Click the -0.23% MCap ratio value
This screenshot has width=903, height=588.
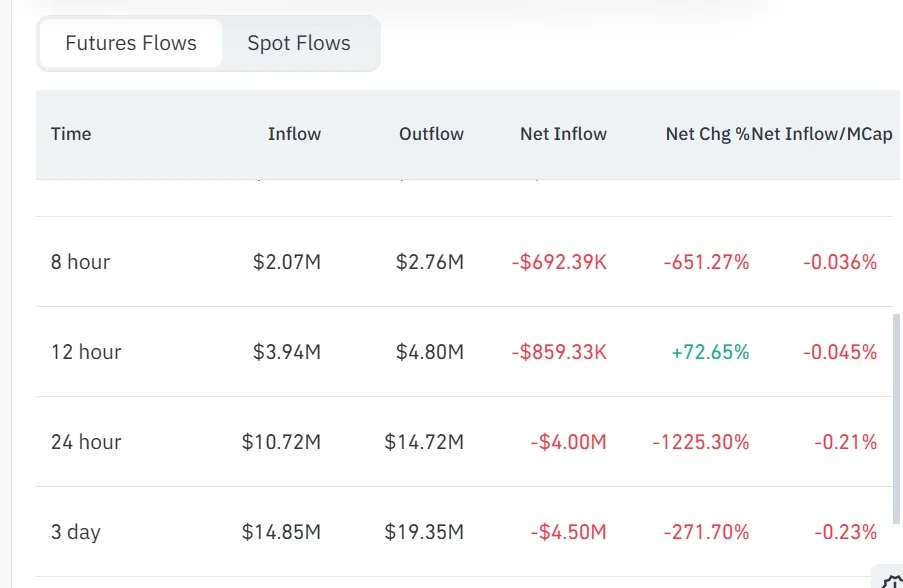845,532
